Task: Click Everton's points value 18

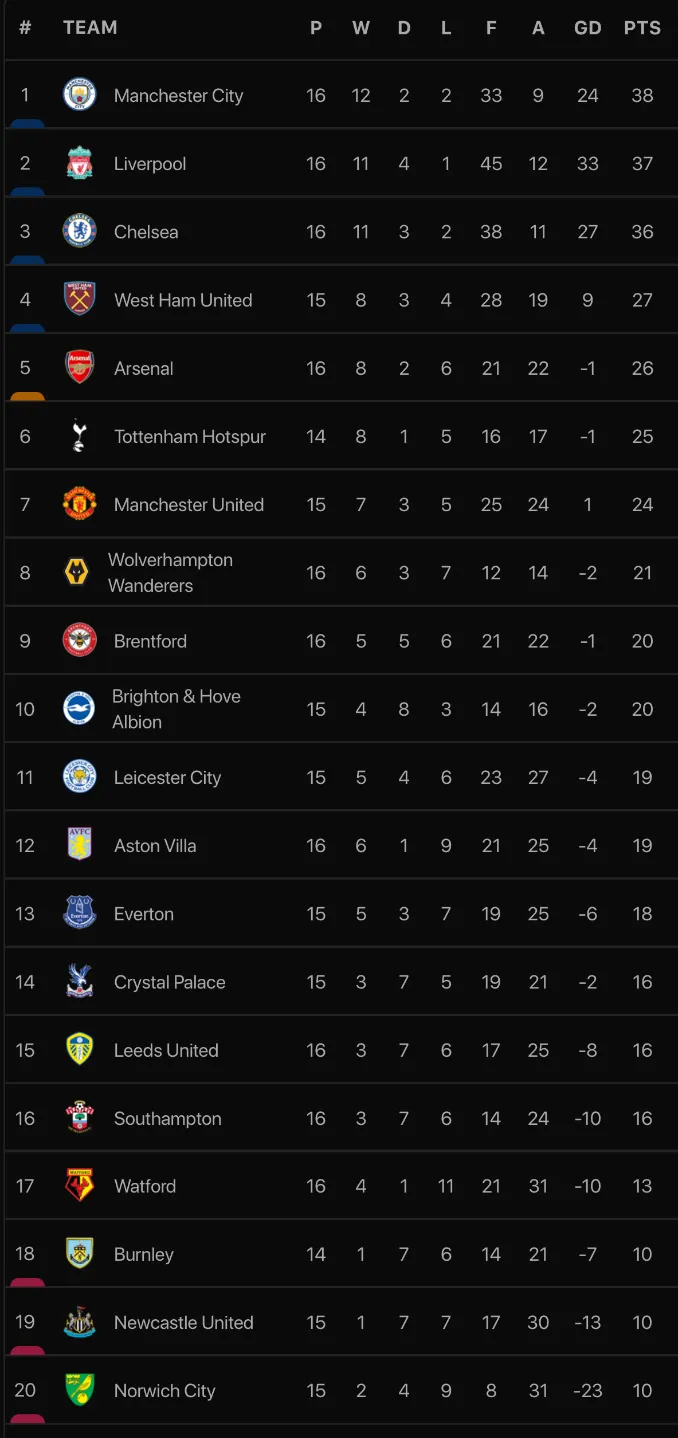Action: point(642,914)
